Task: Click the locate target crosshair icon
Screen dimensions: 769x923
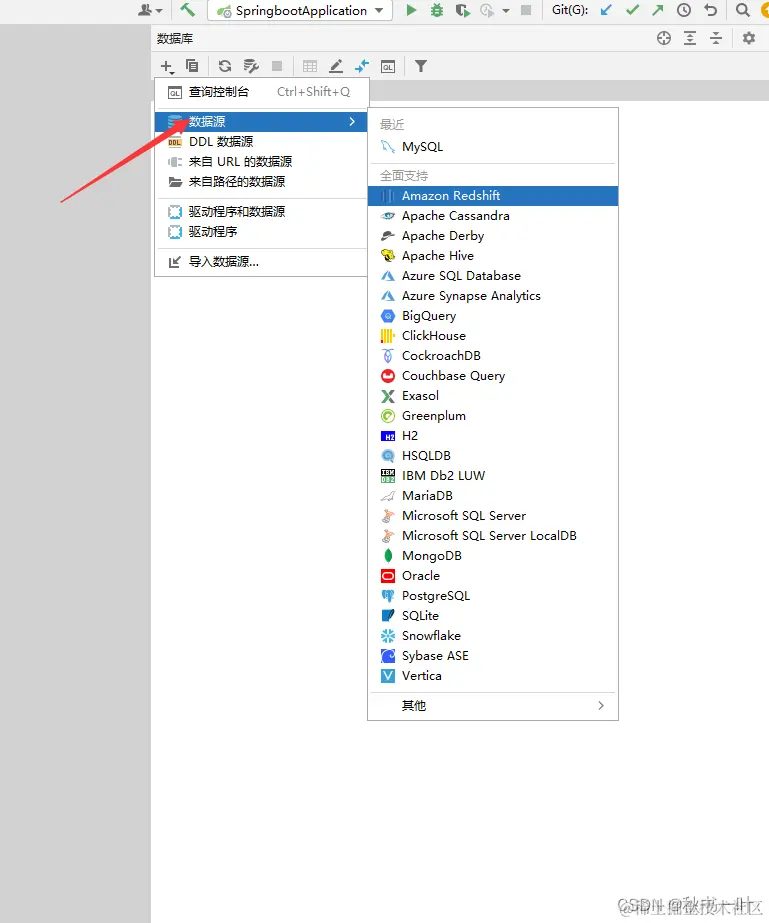Action: click(x=664, y=38)
